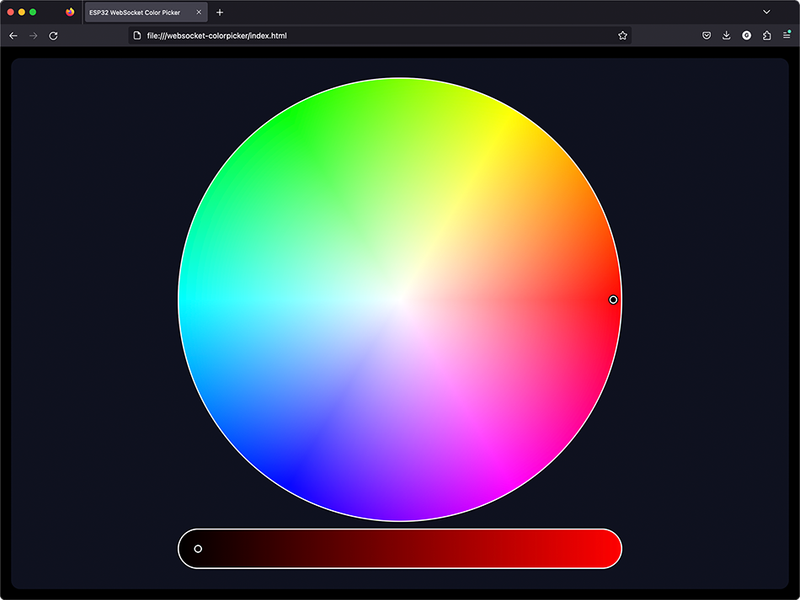Click the round account icon in toolbar

pos(746,35)
